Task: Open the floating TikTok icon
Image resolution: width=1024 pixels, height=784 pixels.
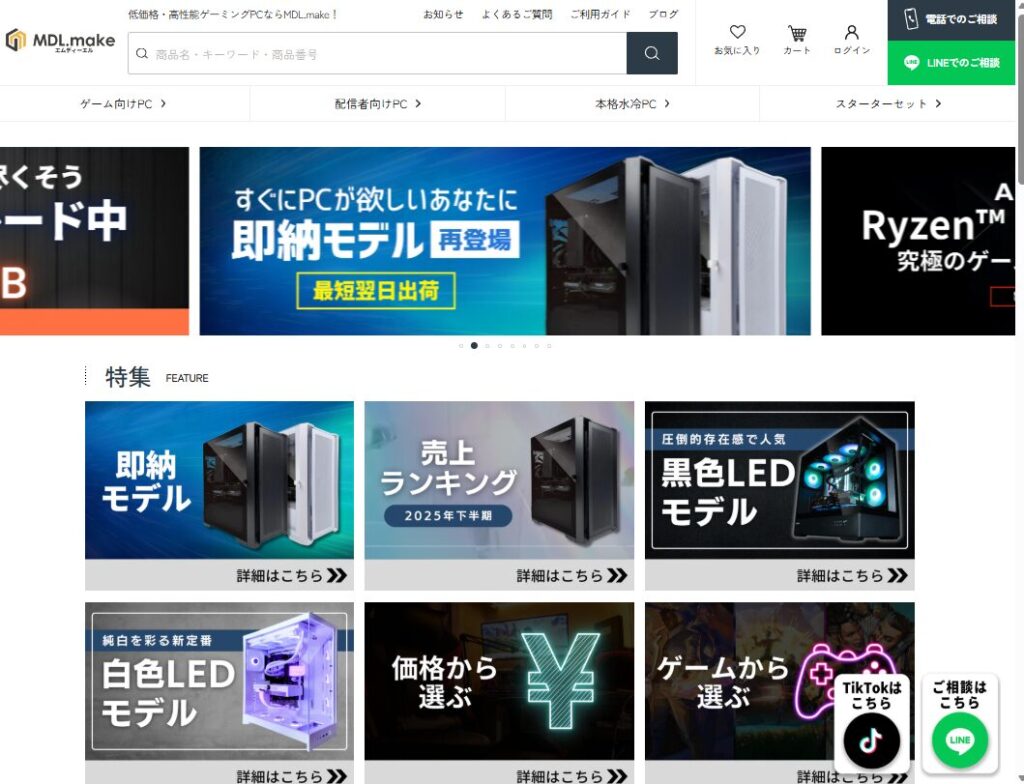Action: point(871,741)
